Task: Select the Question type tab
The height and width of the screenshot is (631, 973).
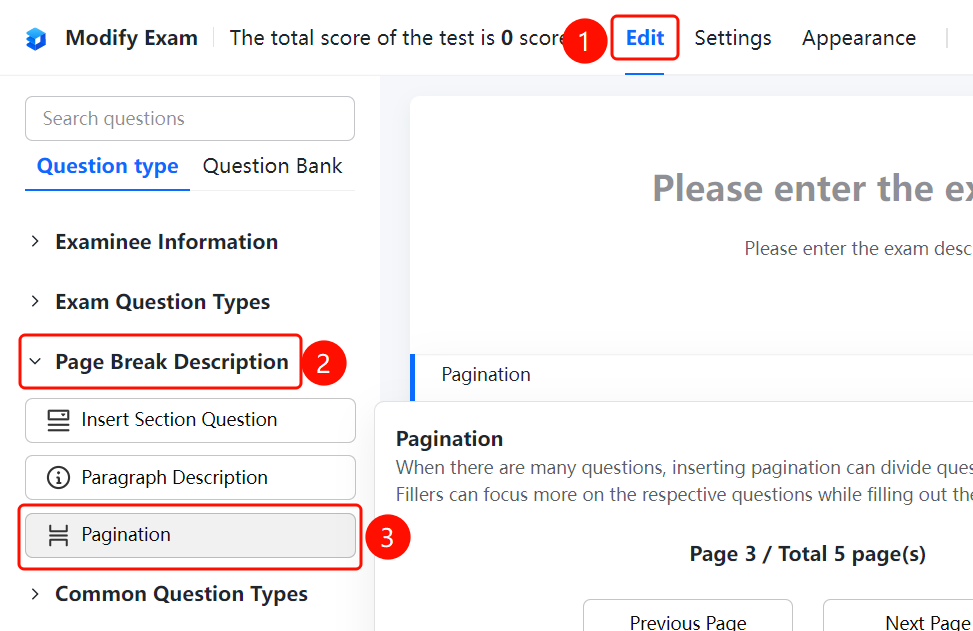Action: click(x=107, y=166)
